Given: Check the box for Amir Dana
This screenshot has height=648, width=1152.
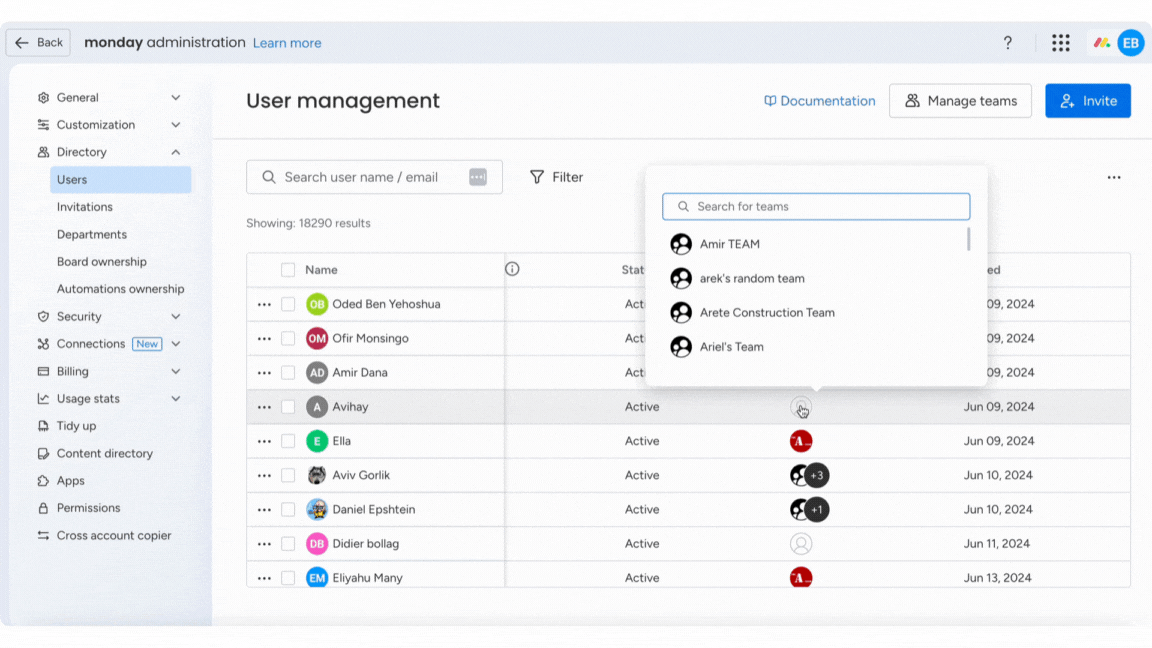Looking at the screenshot, I should (288, 372).
